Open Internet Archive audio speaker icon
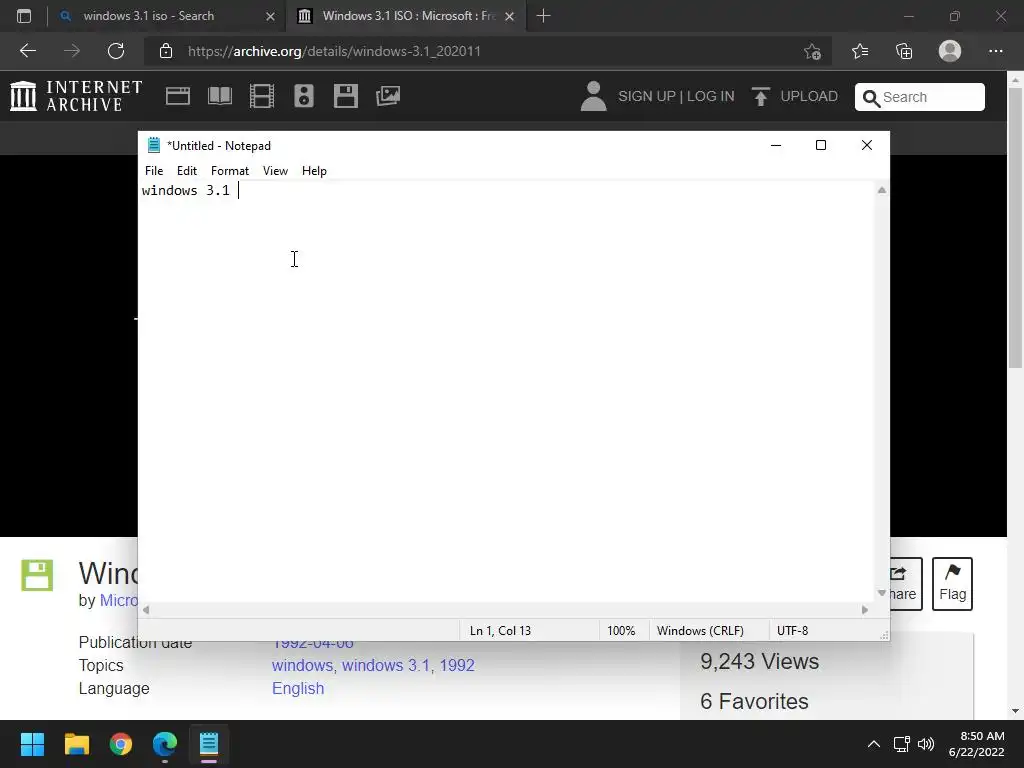Image resolution: width=1024 pixels, height=768 pixels. pos(304,96)
